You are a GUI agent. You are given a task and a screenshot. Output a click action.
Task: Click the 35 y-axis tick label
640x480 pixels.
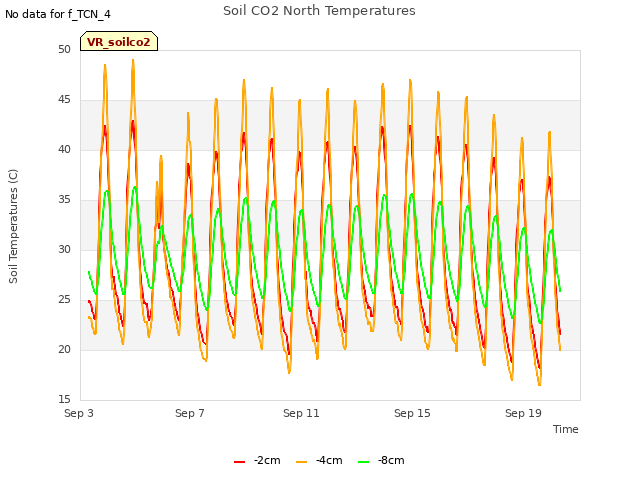click(64, 200)
